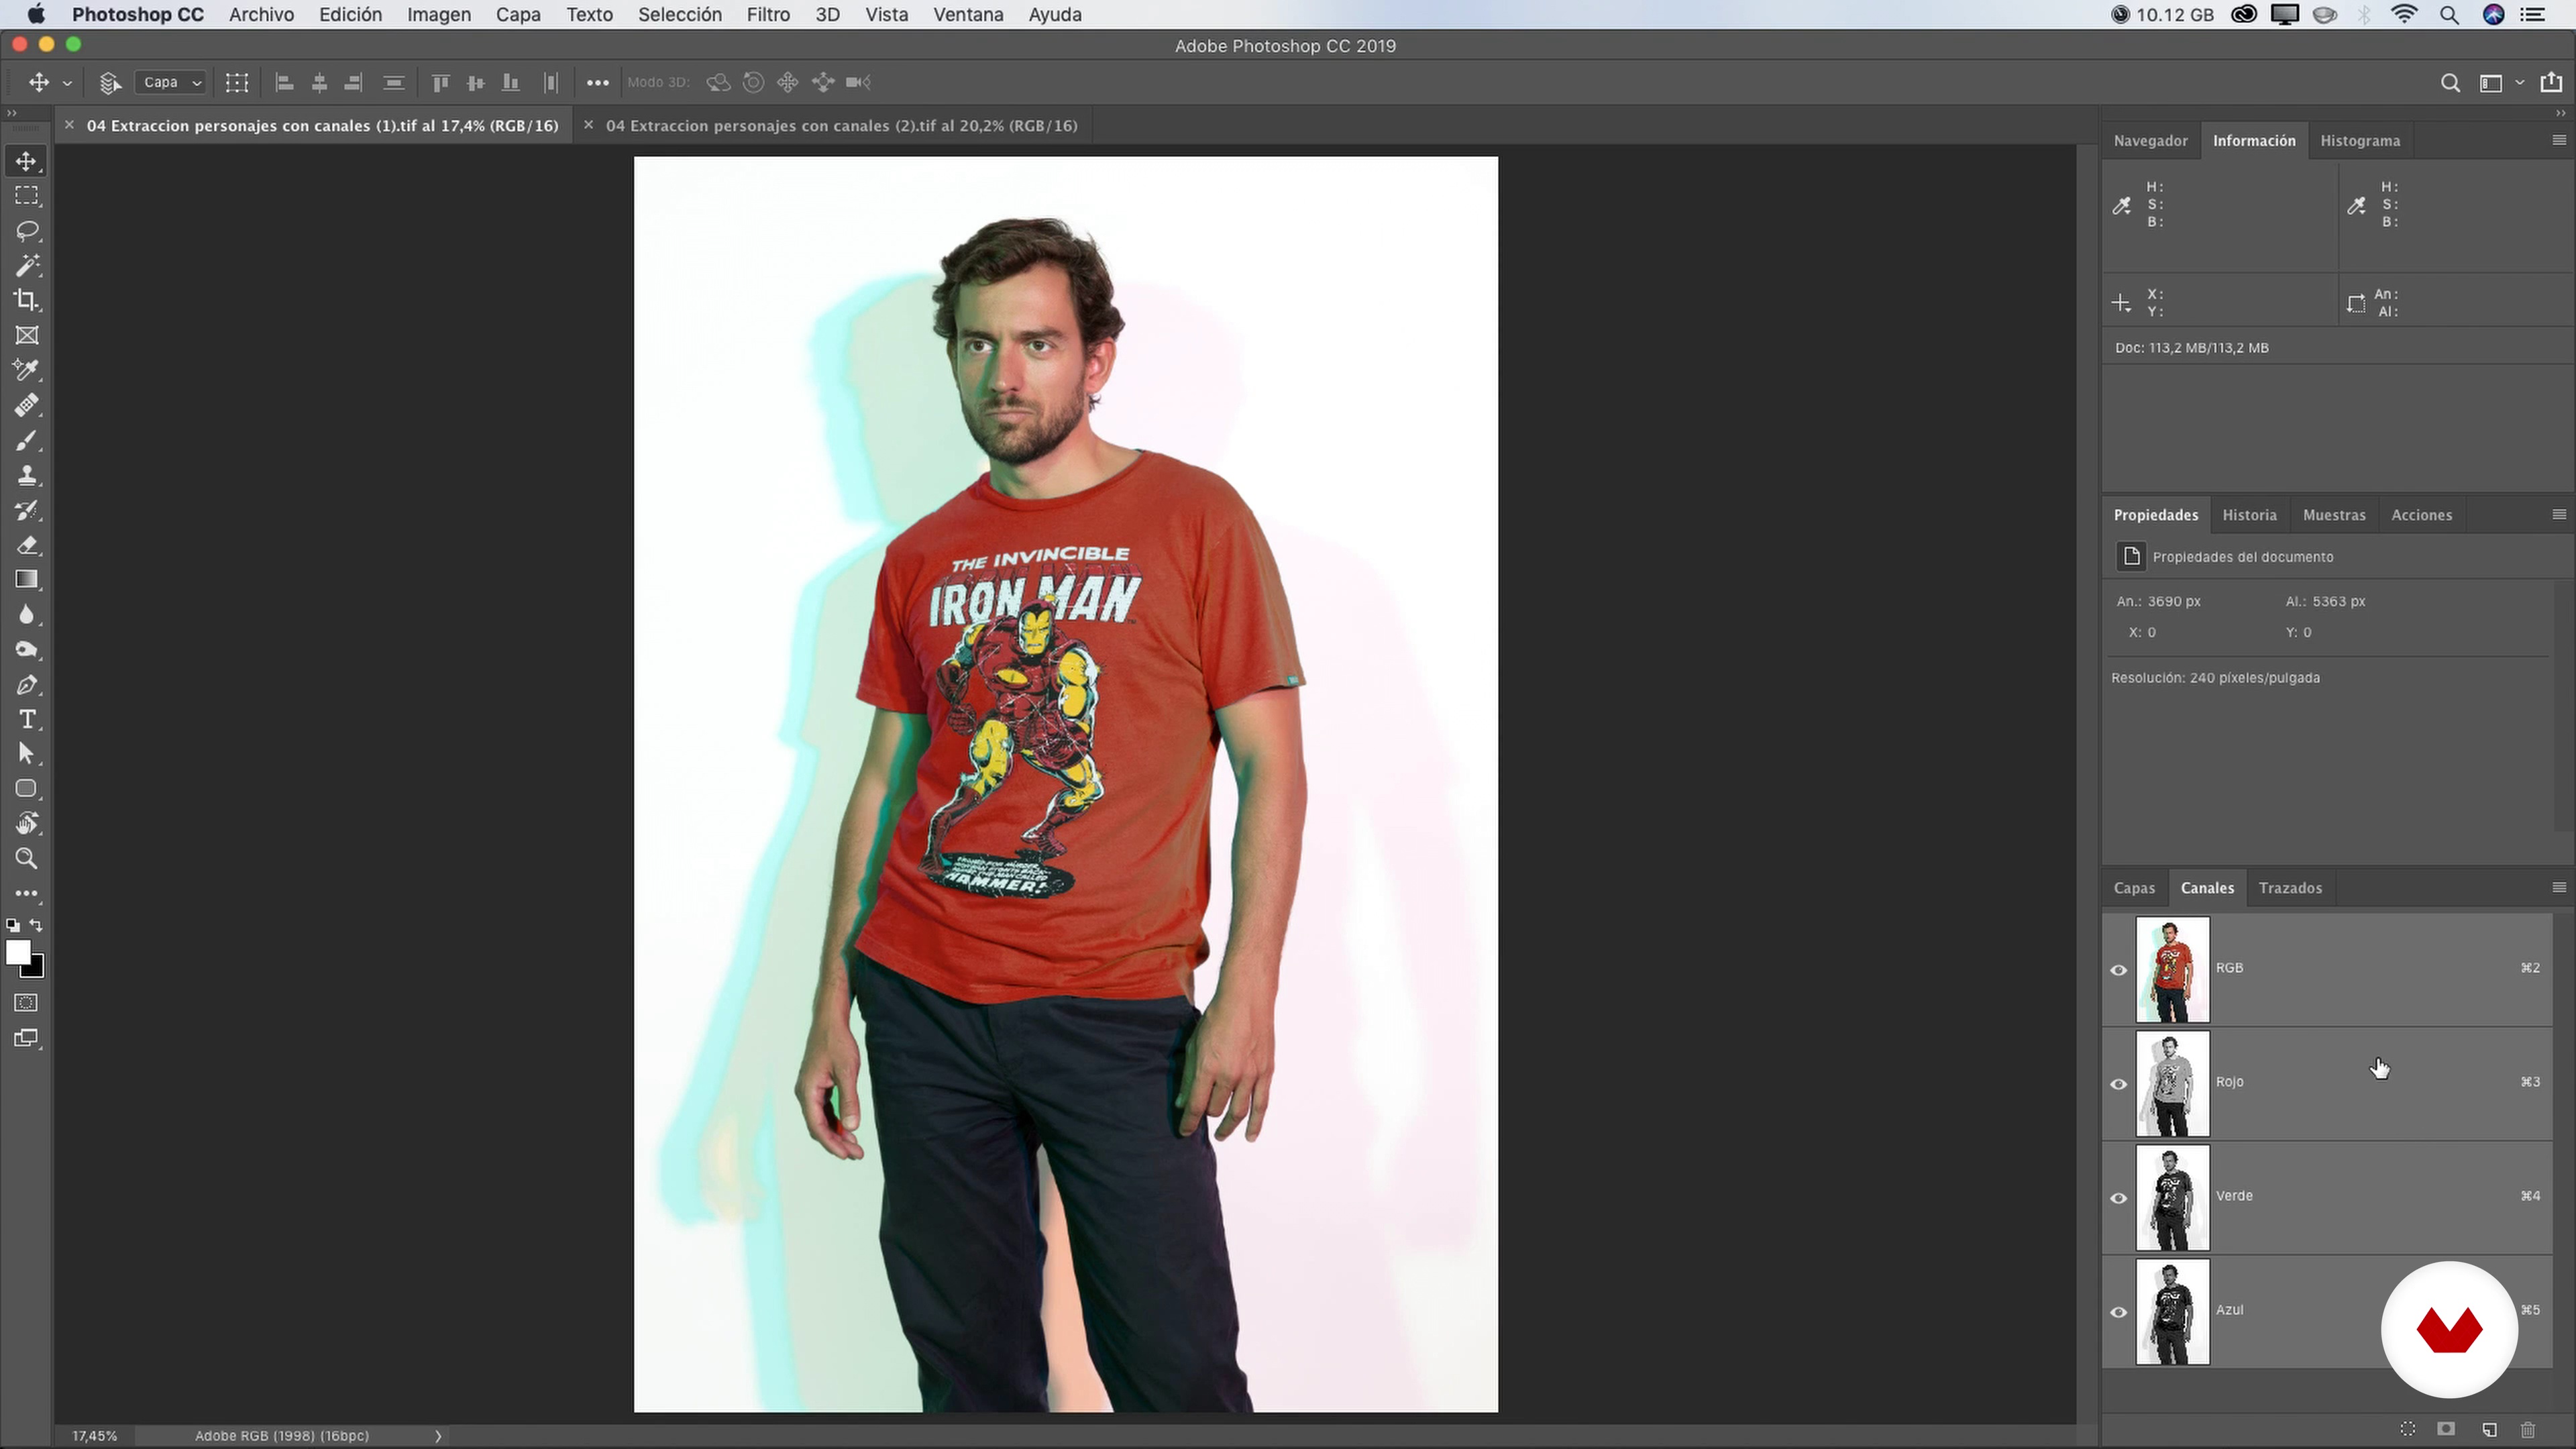
Task: Switch to the Capas tab
Action: coord(2133,888)
